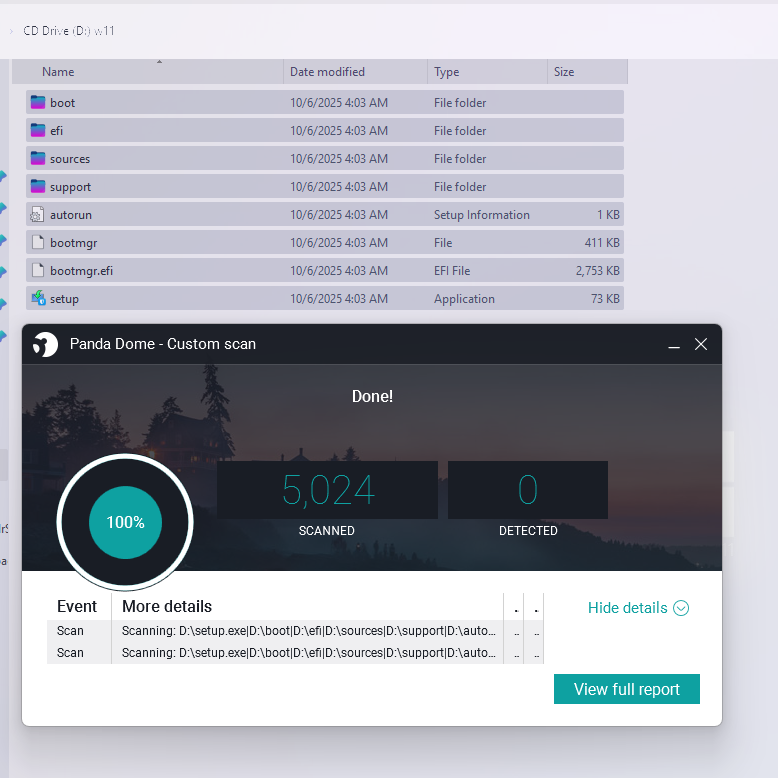Viewport: 778px width, 778px height.
Task: Select the boot folder name
Action: [x=63, y=103]
